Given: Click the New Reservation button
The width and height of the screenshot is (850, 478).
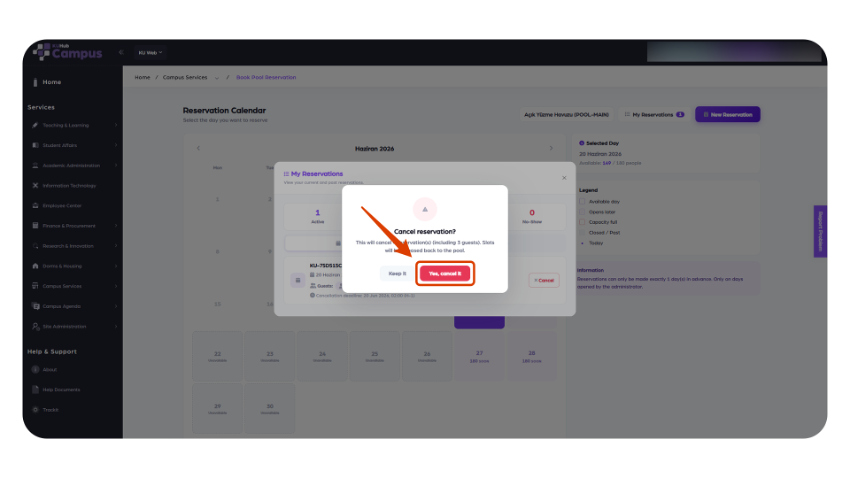Looking at the screenshot, I should pos(727,114).
